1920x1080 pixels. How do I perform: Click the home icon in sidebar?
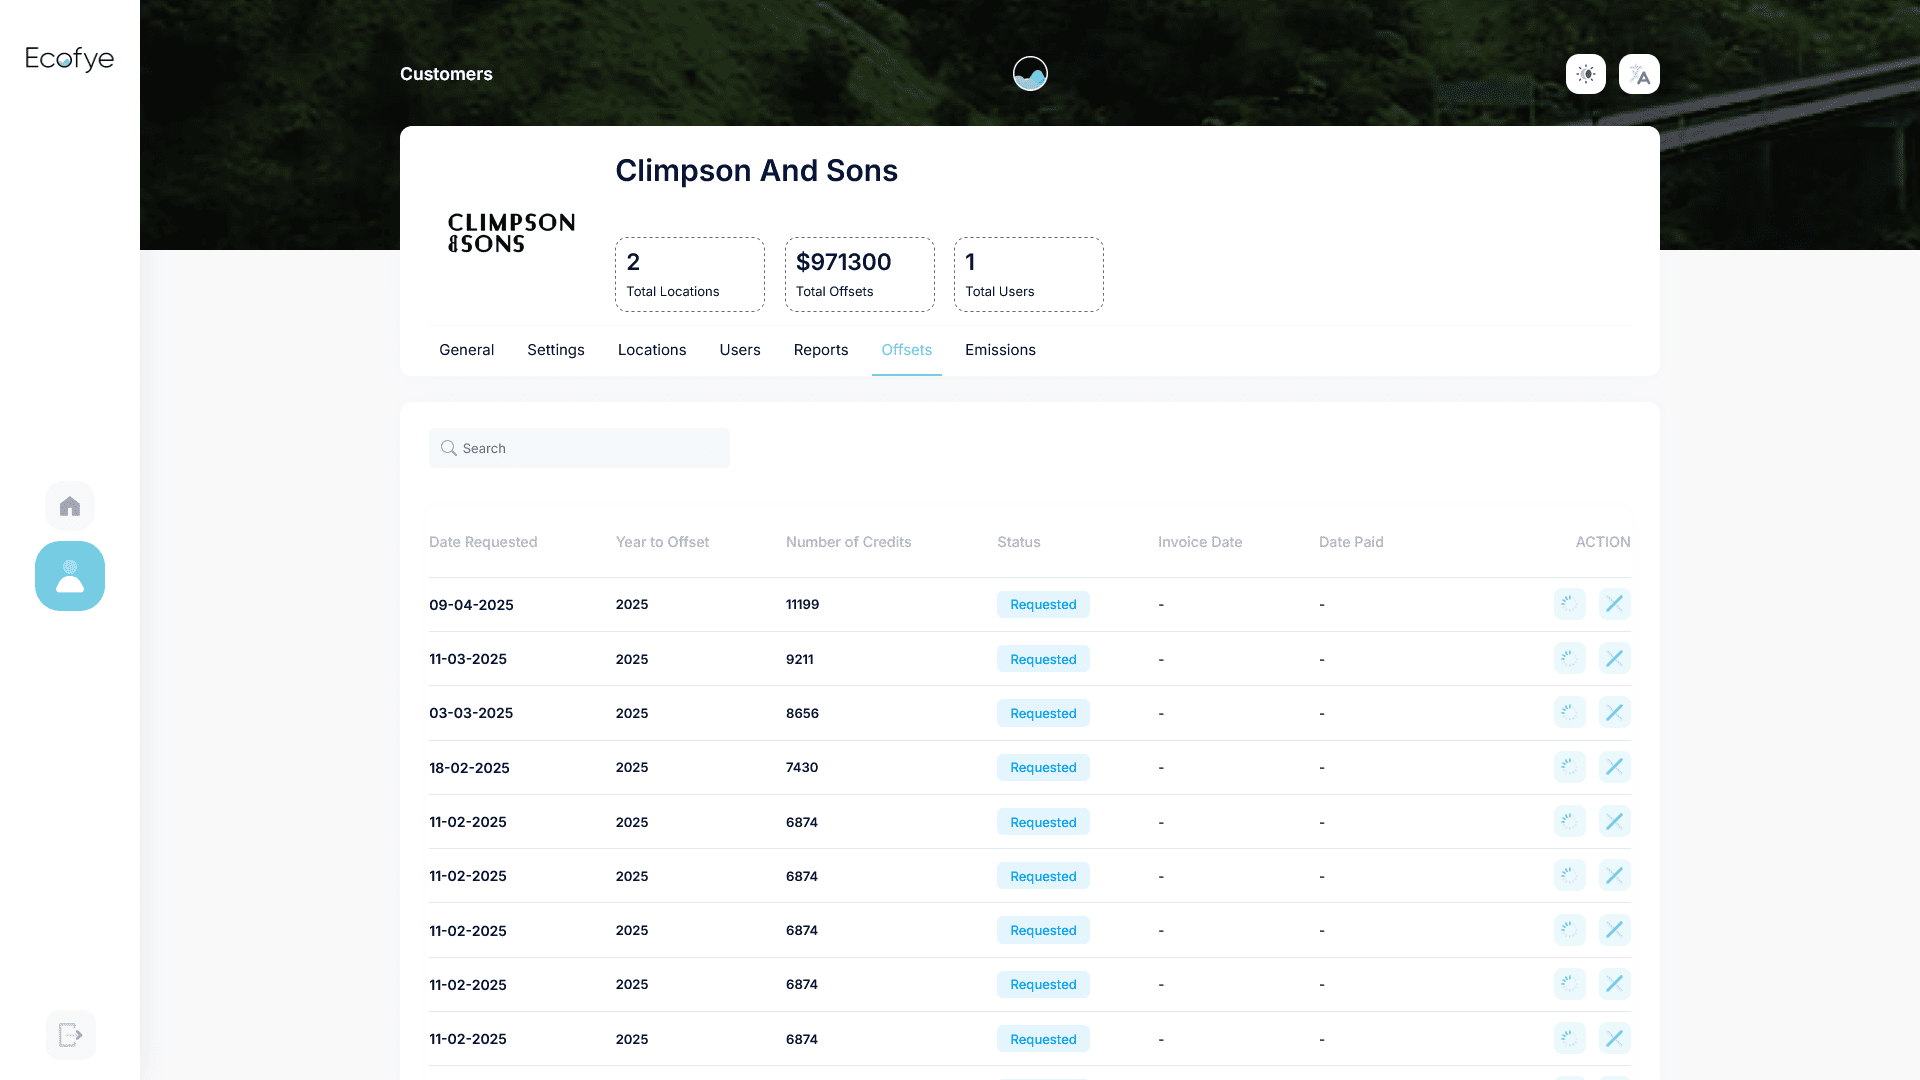70,506
